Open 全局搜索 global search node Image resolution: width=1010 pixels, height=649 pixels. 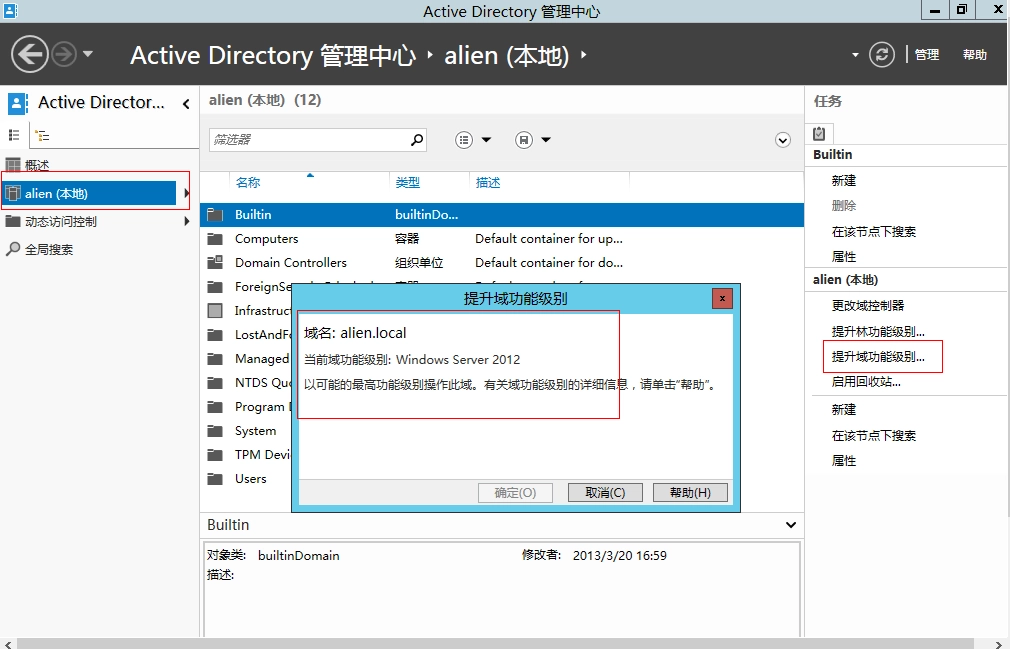(48, 249)
